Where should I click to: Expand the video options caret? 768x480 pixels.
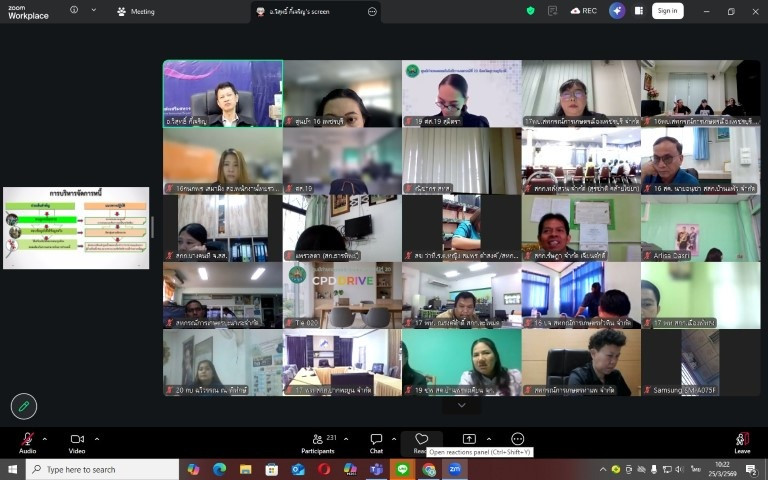coord(96,438)
